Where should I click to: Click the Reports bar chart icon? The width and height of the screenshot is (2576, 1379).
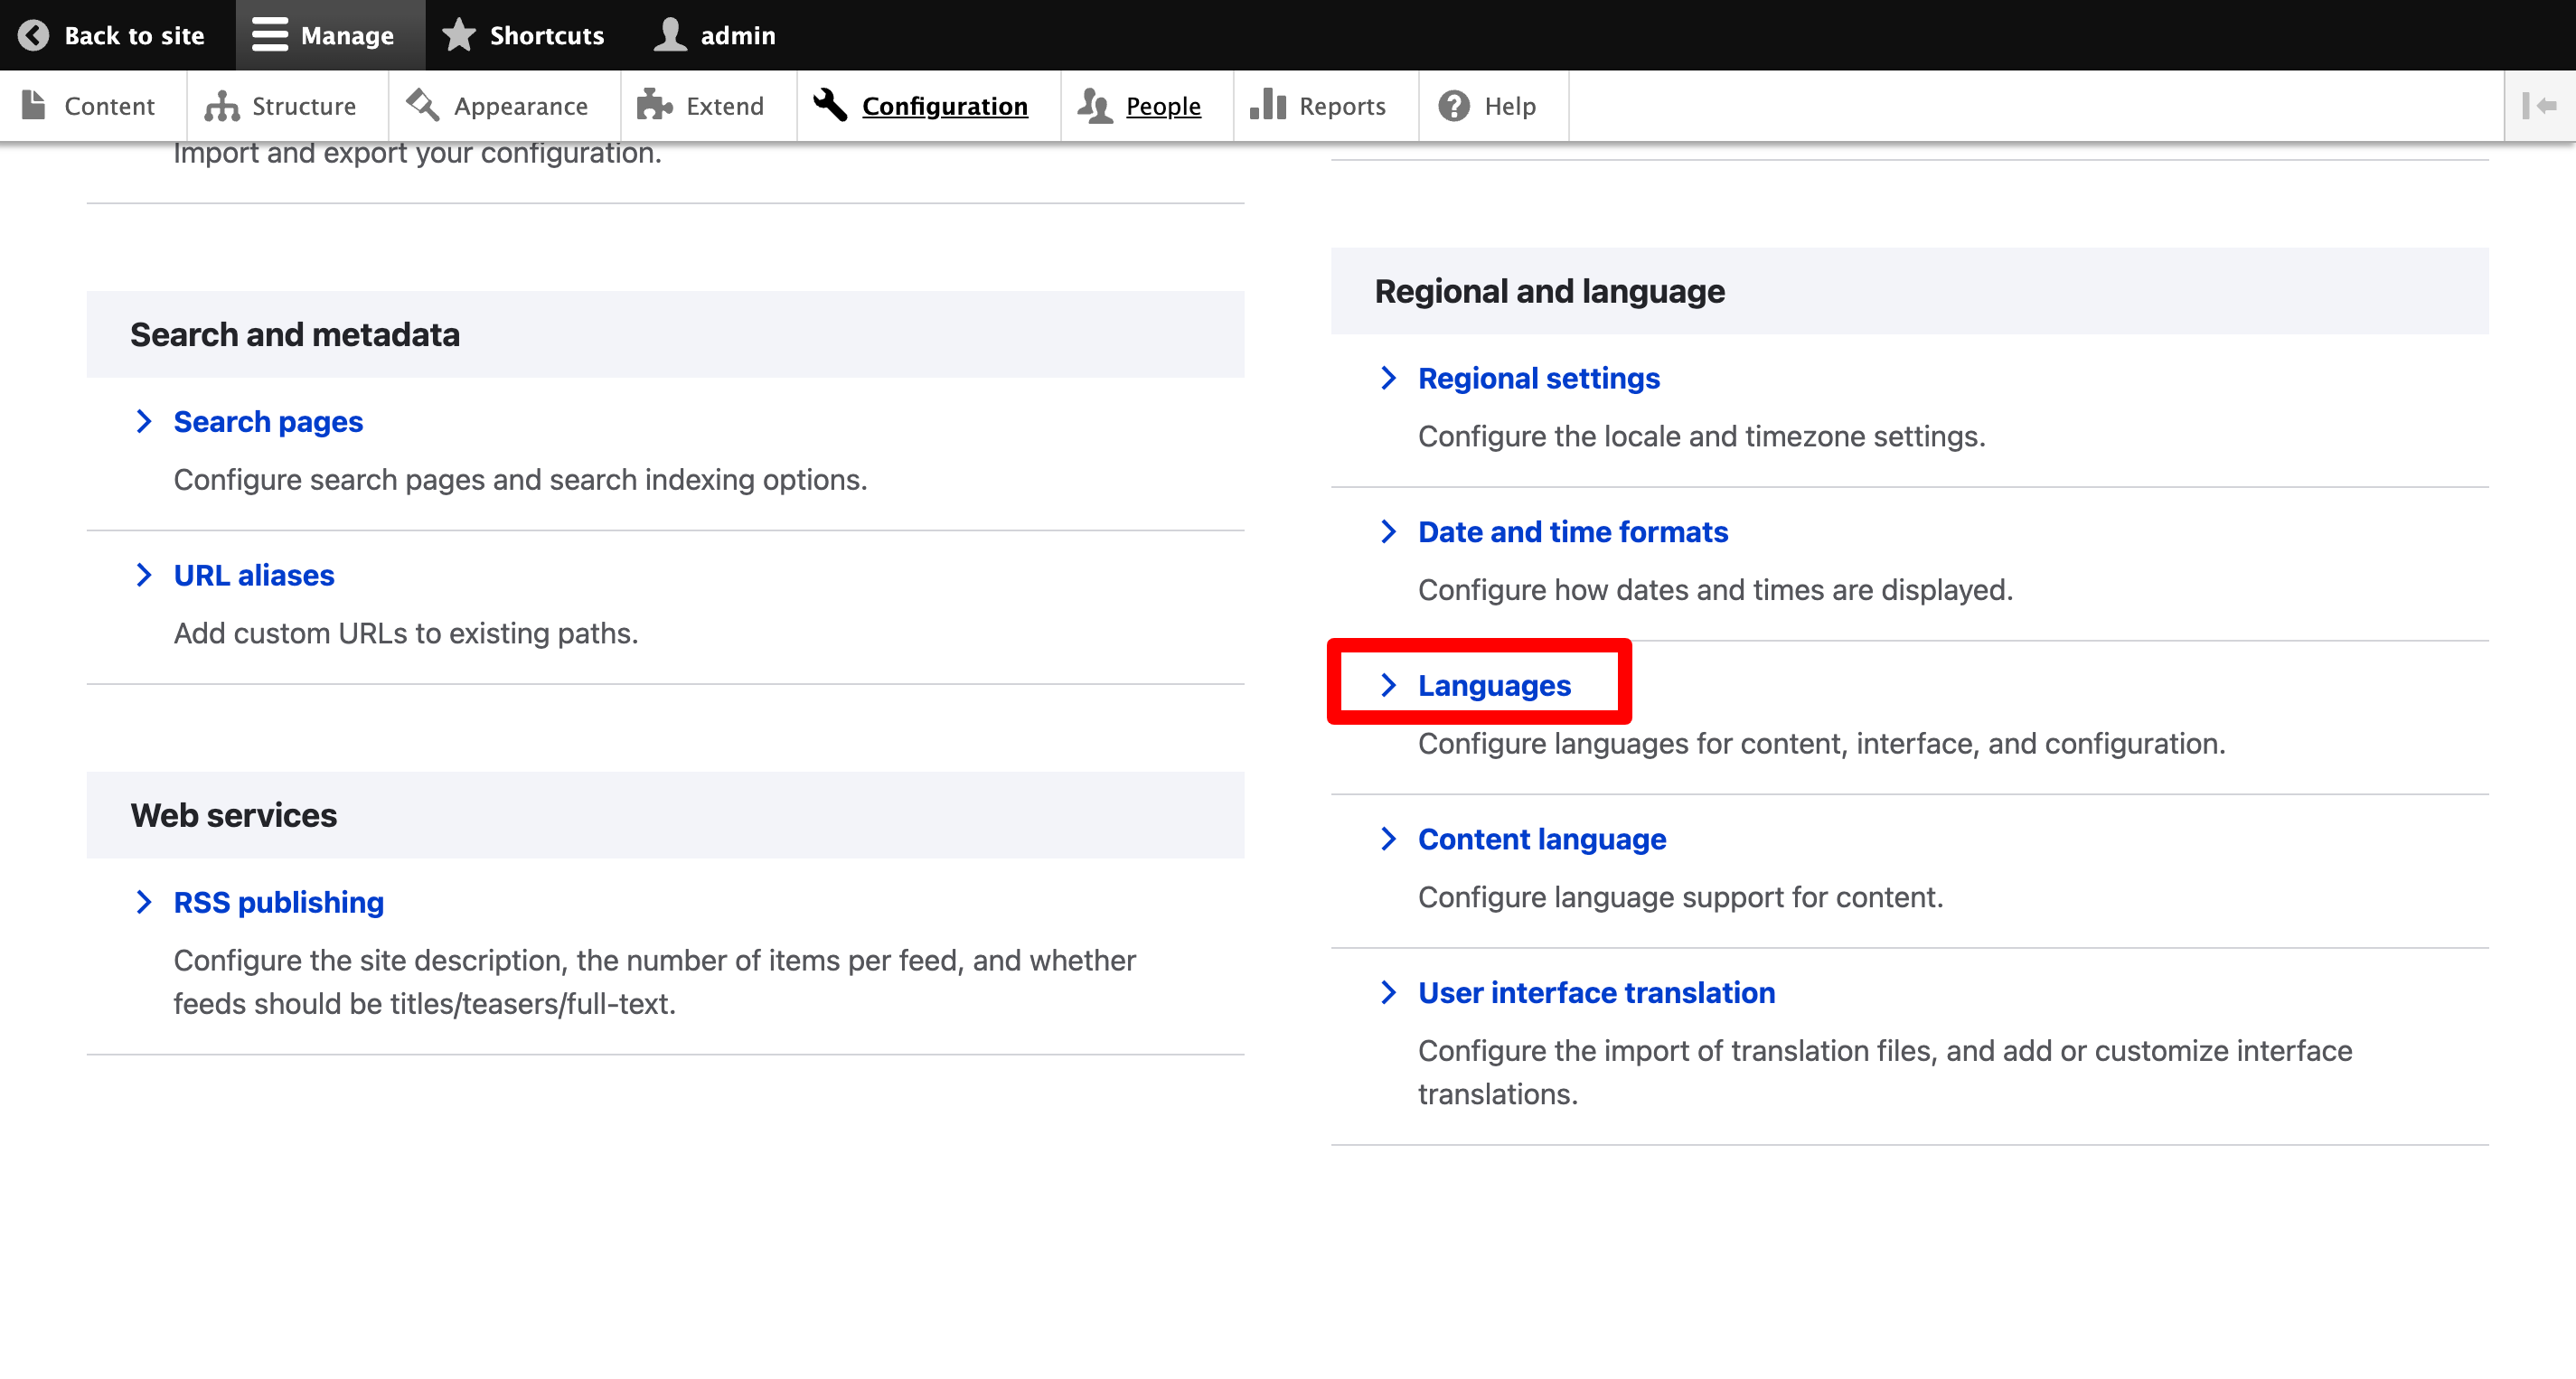pyautogui.click(x=1267, y=105)
